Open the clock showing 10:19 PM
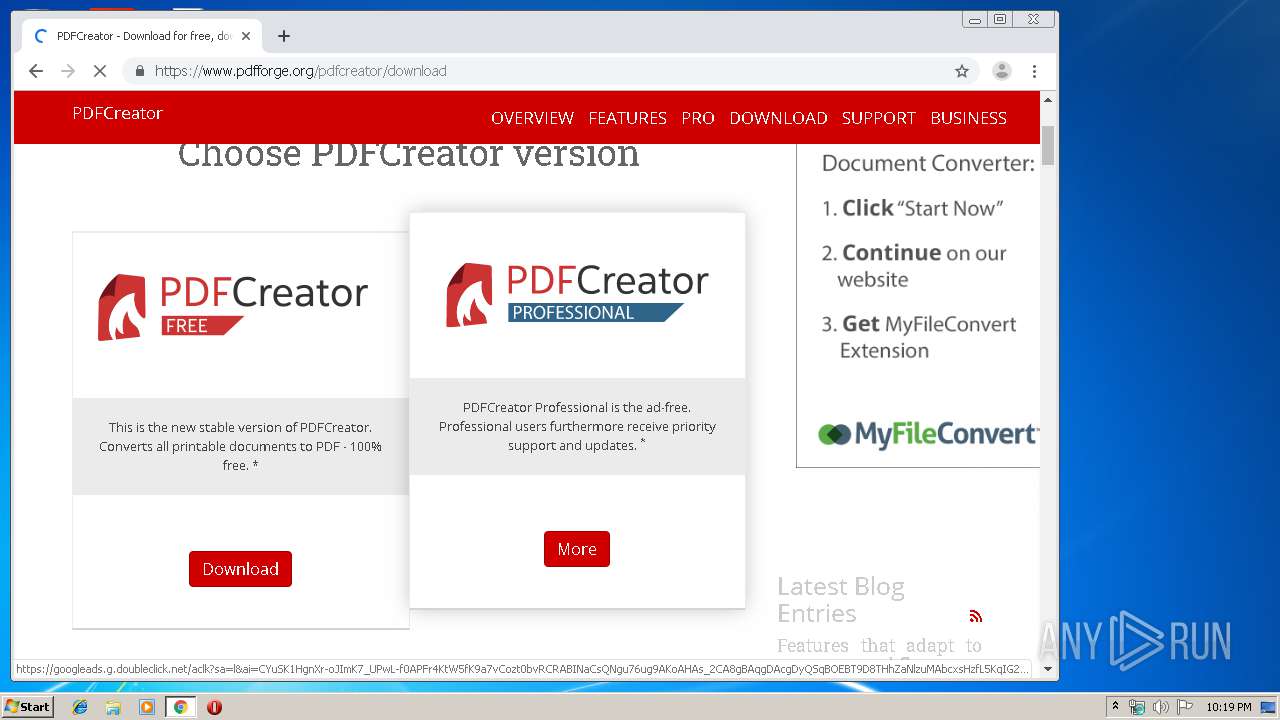 [1229, 707]
